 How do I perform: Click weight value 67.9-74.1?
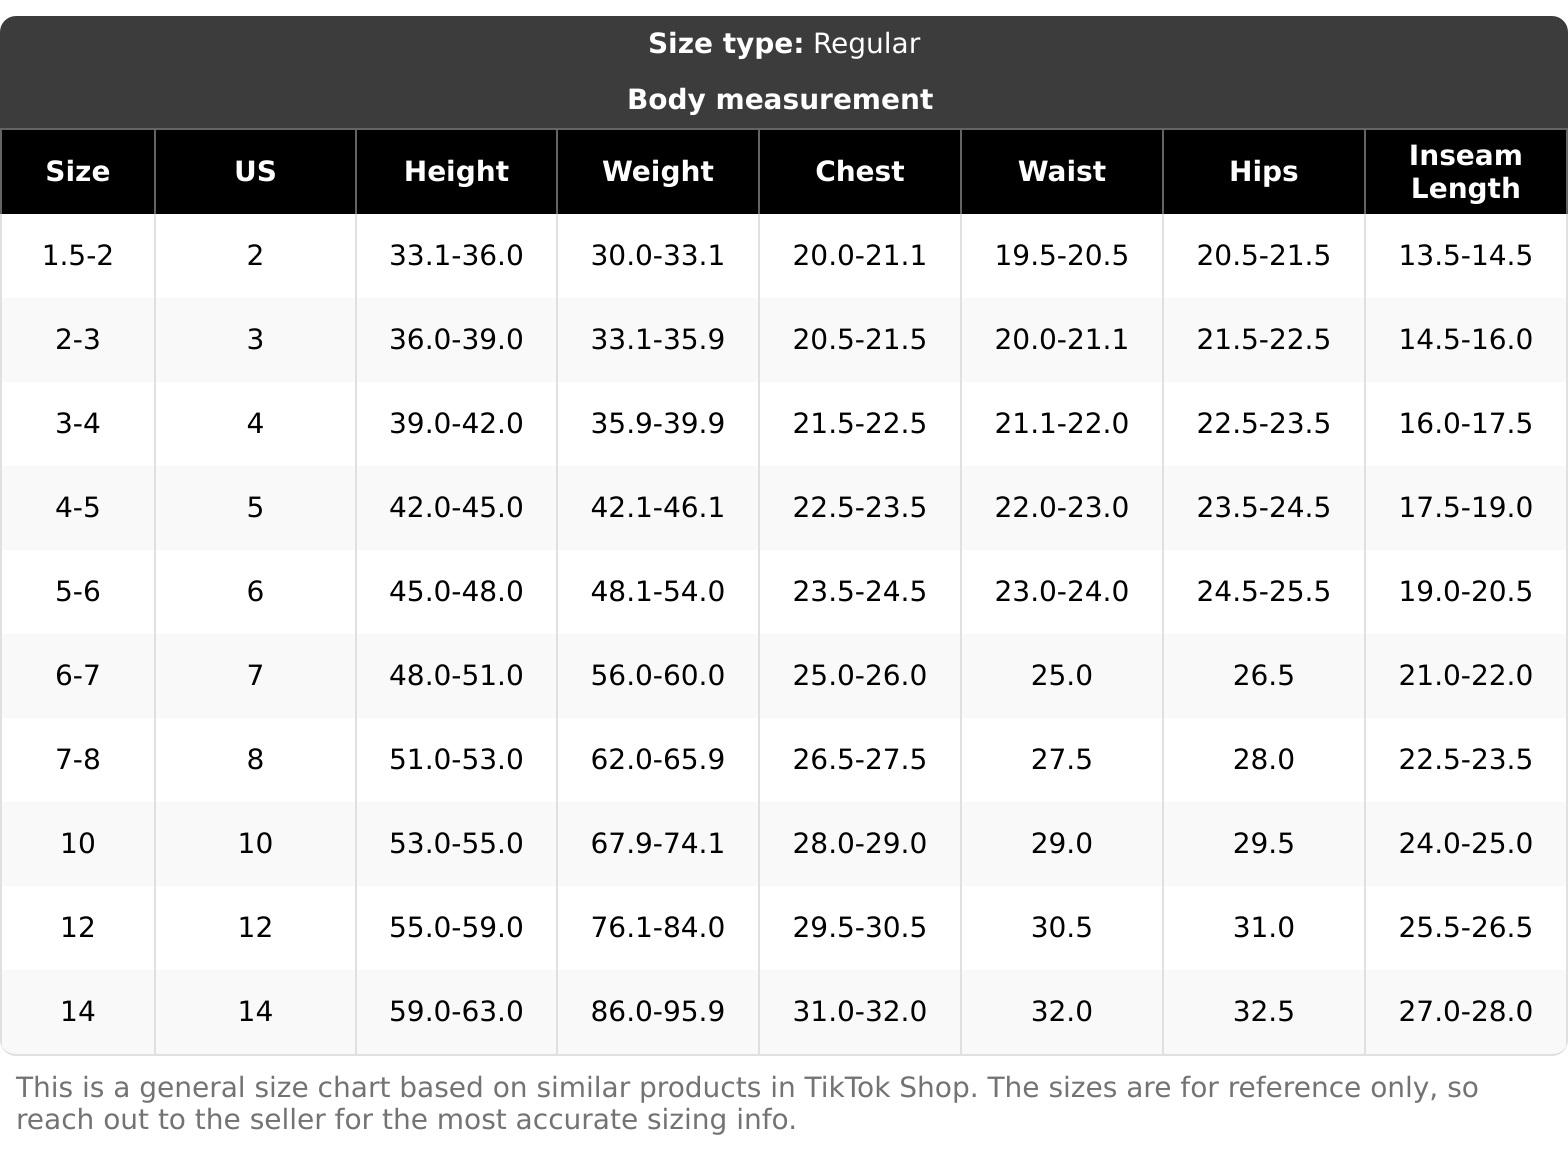[658, 844]
